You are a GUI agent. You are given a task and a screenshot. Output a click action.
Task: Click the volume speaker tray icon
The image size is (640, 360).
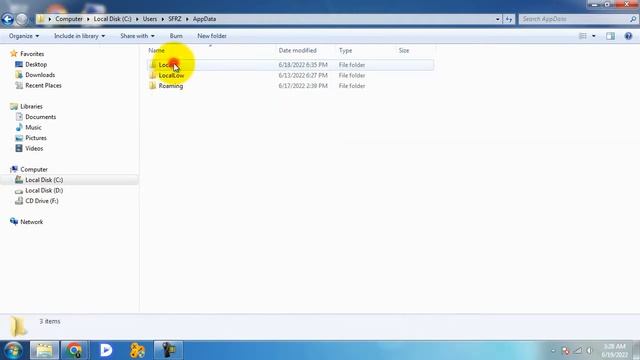click(589, 351)
